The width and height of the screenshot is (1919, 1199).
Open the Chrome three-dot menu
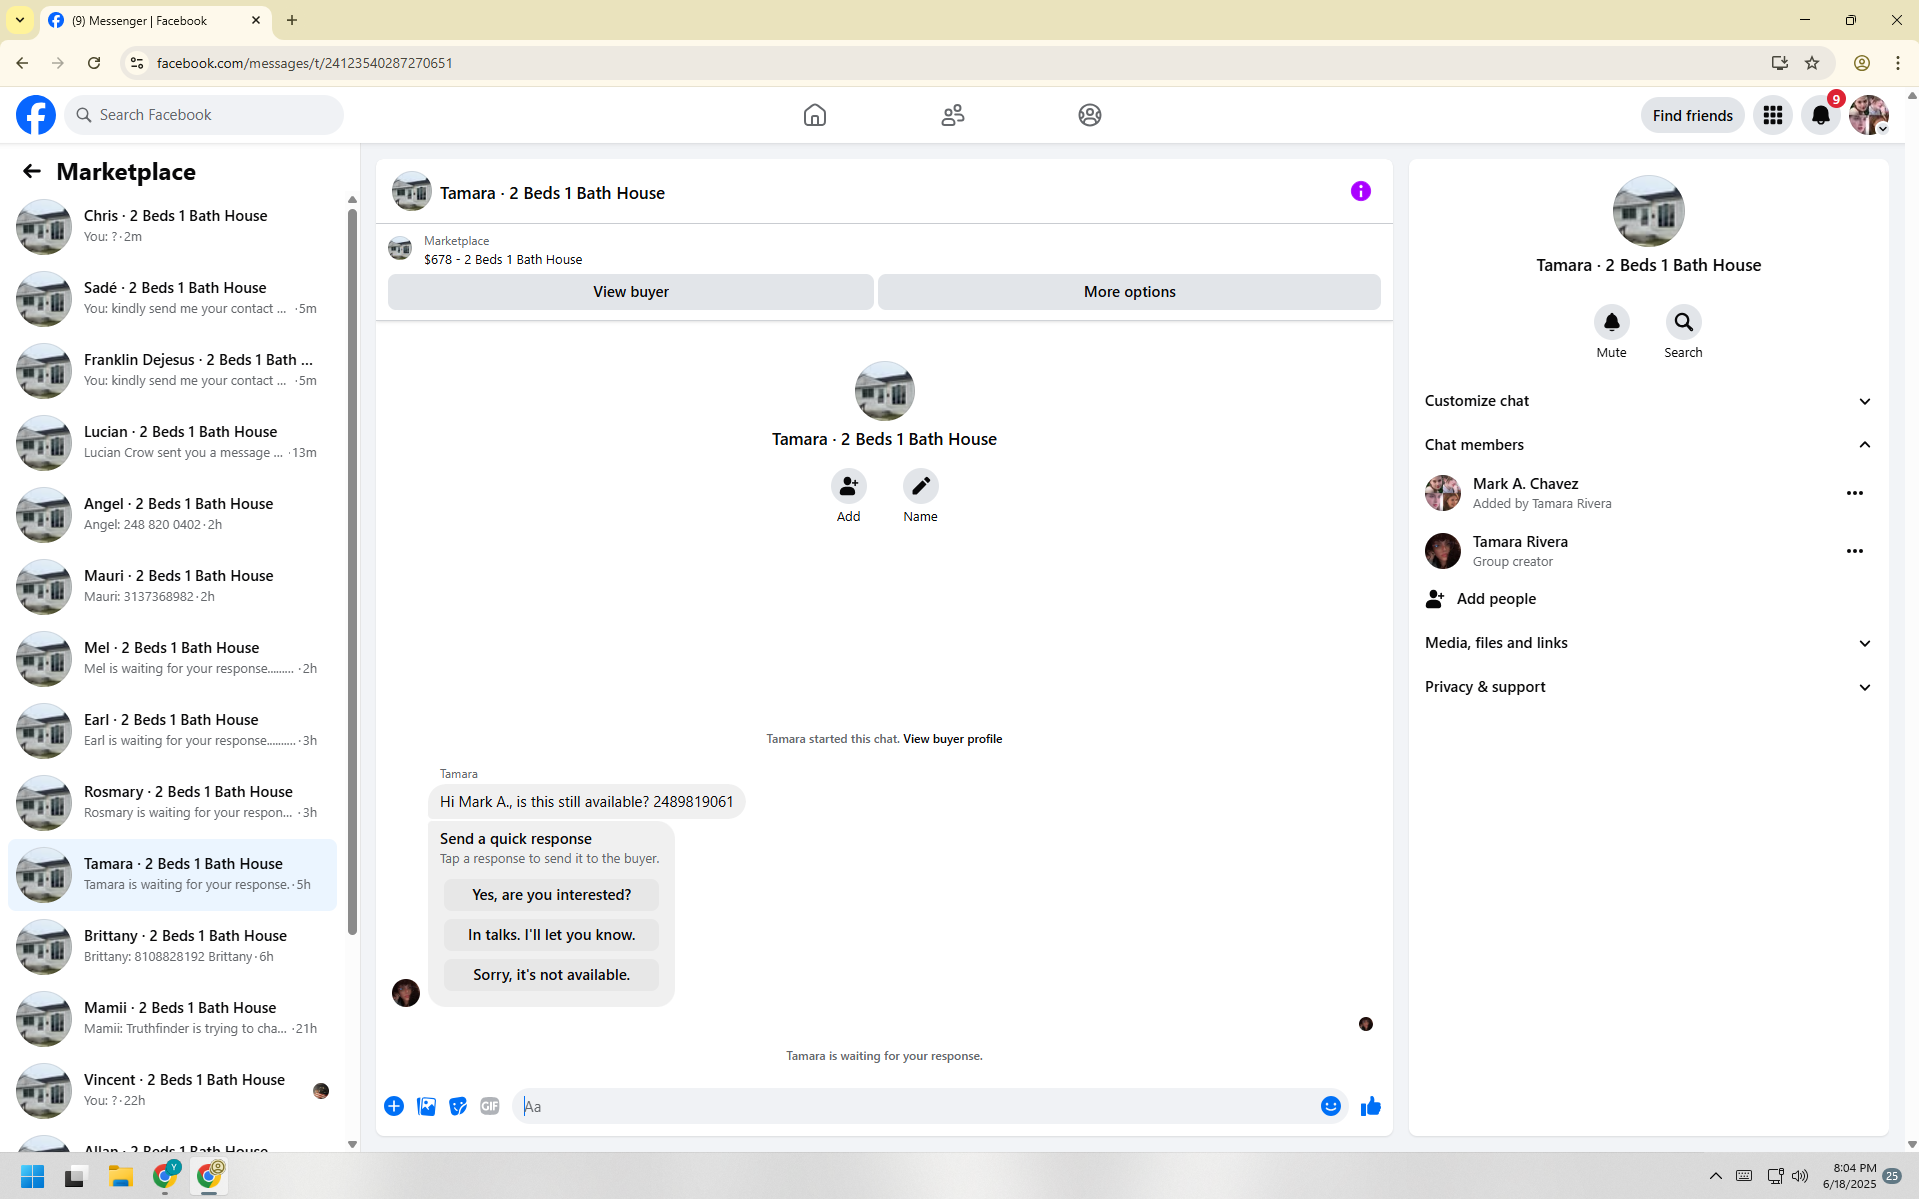1898,63
